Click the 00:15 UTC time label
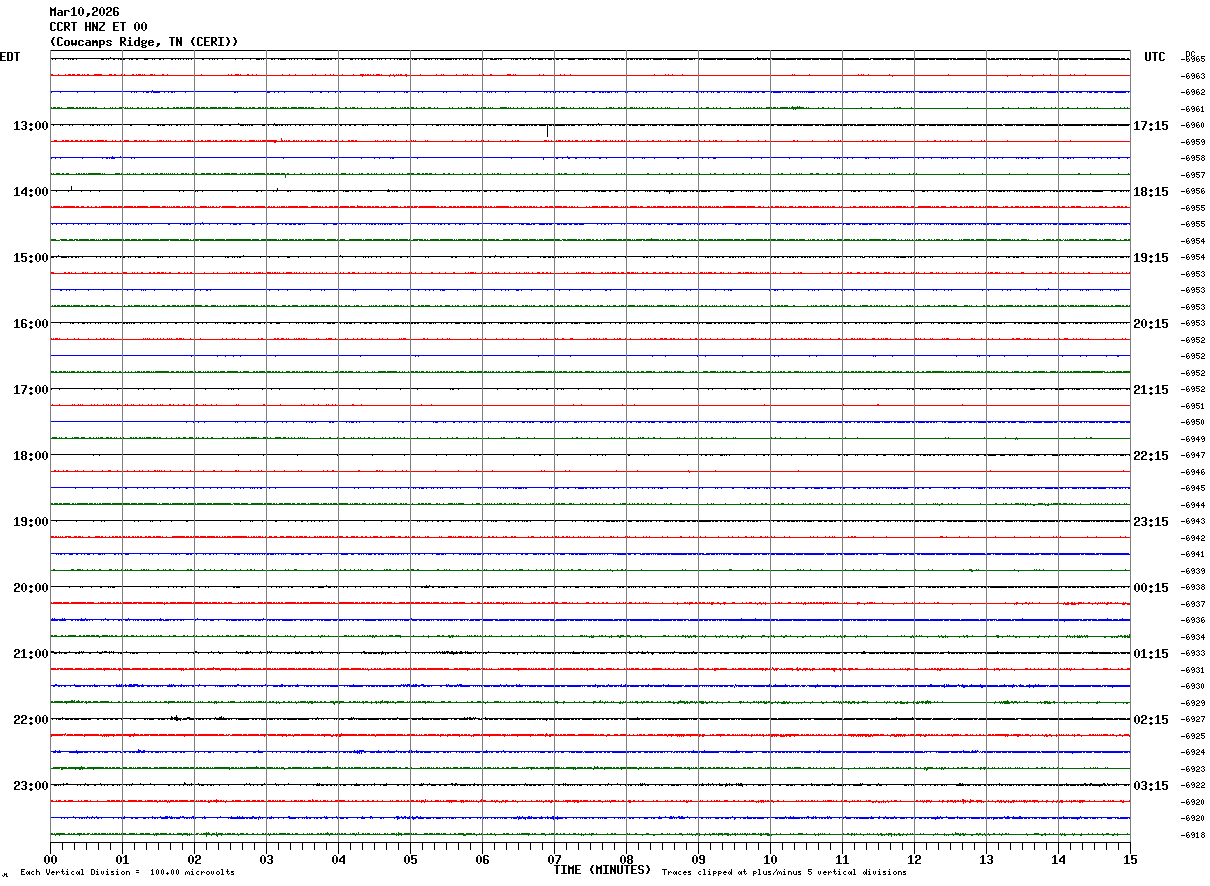The image size is (1210, 886). (x=1151, y=588)
